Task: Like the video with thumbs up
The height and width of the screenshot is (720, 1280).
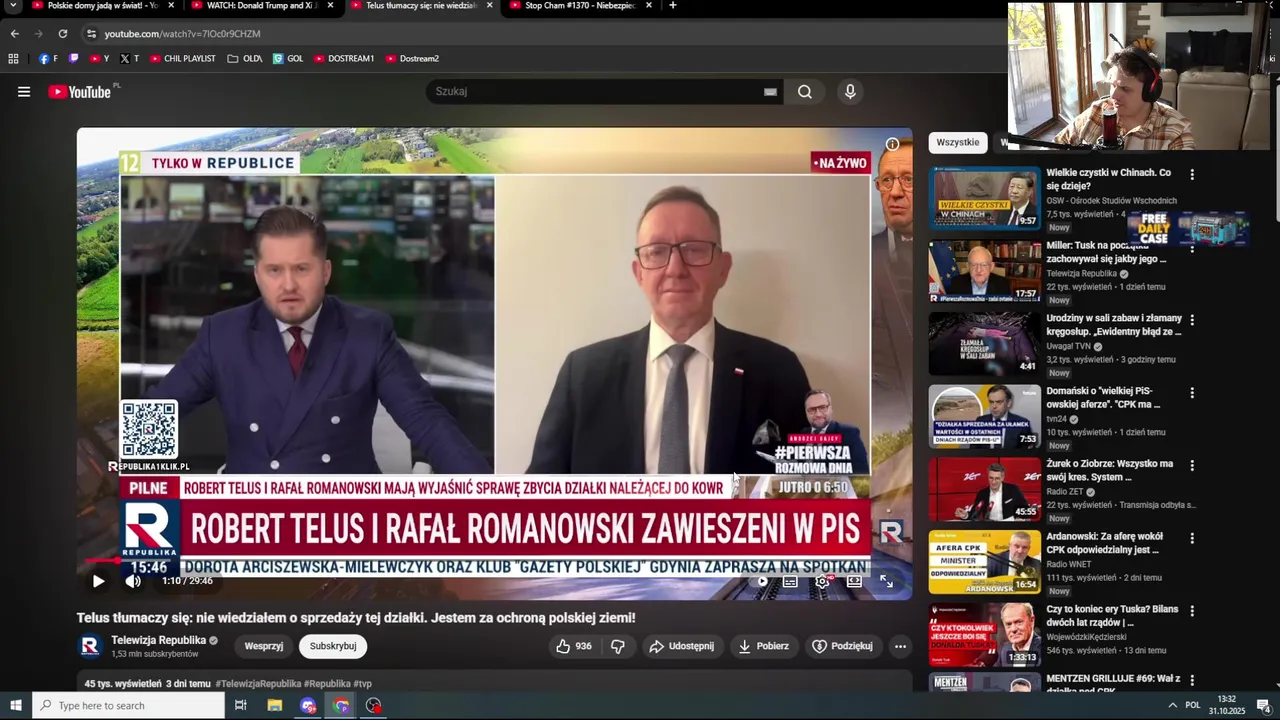Action: coord(574,646)
